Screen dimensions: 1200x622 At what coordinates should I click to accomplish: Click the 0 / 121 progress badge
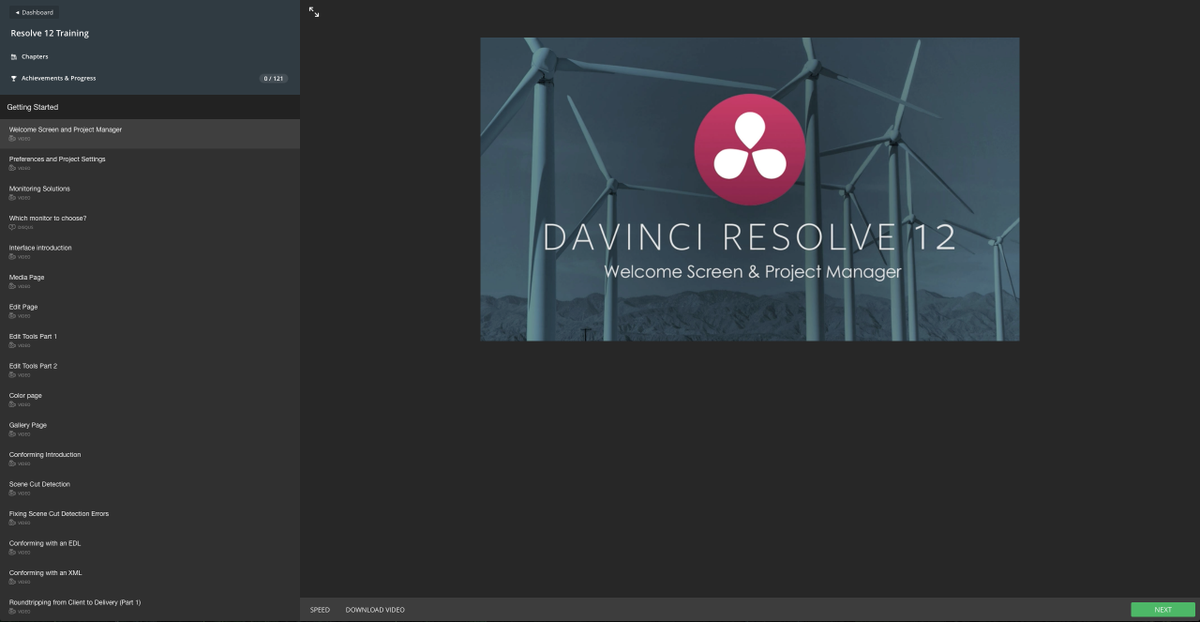tap(274, 78)
